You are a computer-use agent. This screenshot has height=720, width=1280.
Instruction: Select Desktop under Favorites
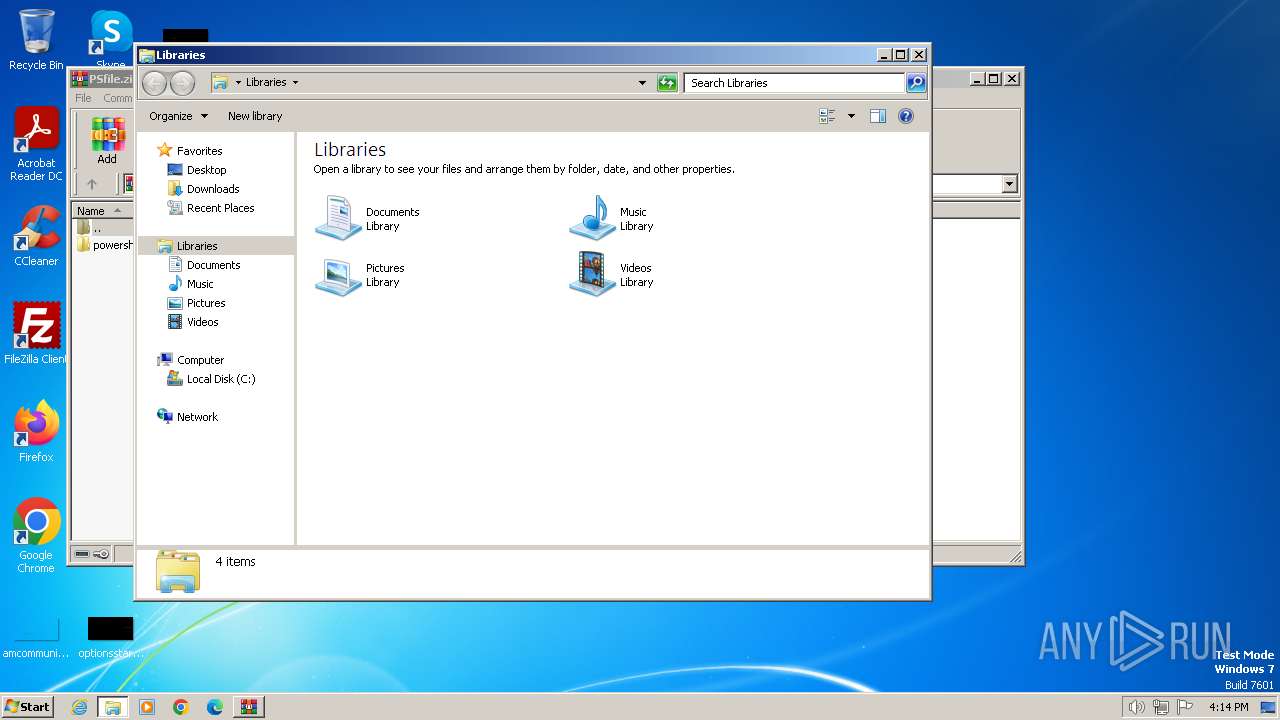[x=206, y=170]
